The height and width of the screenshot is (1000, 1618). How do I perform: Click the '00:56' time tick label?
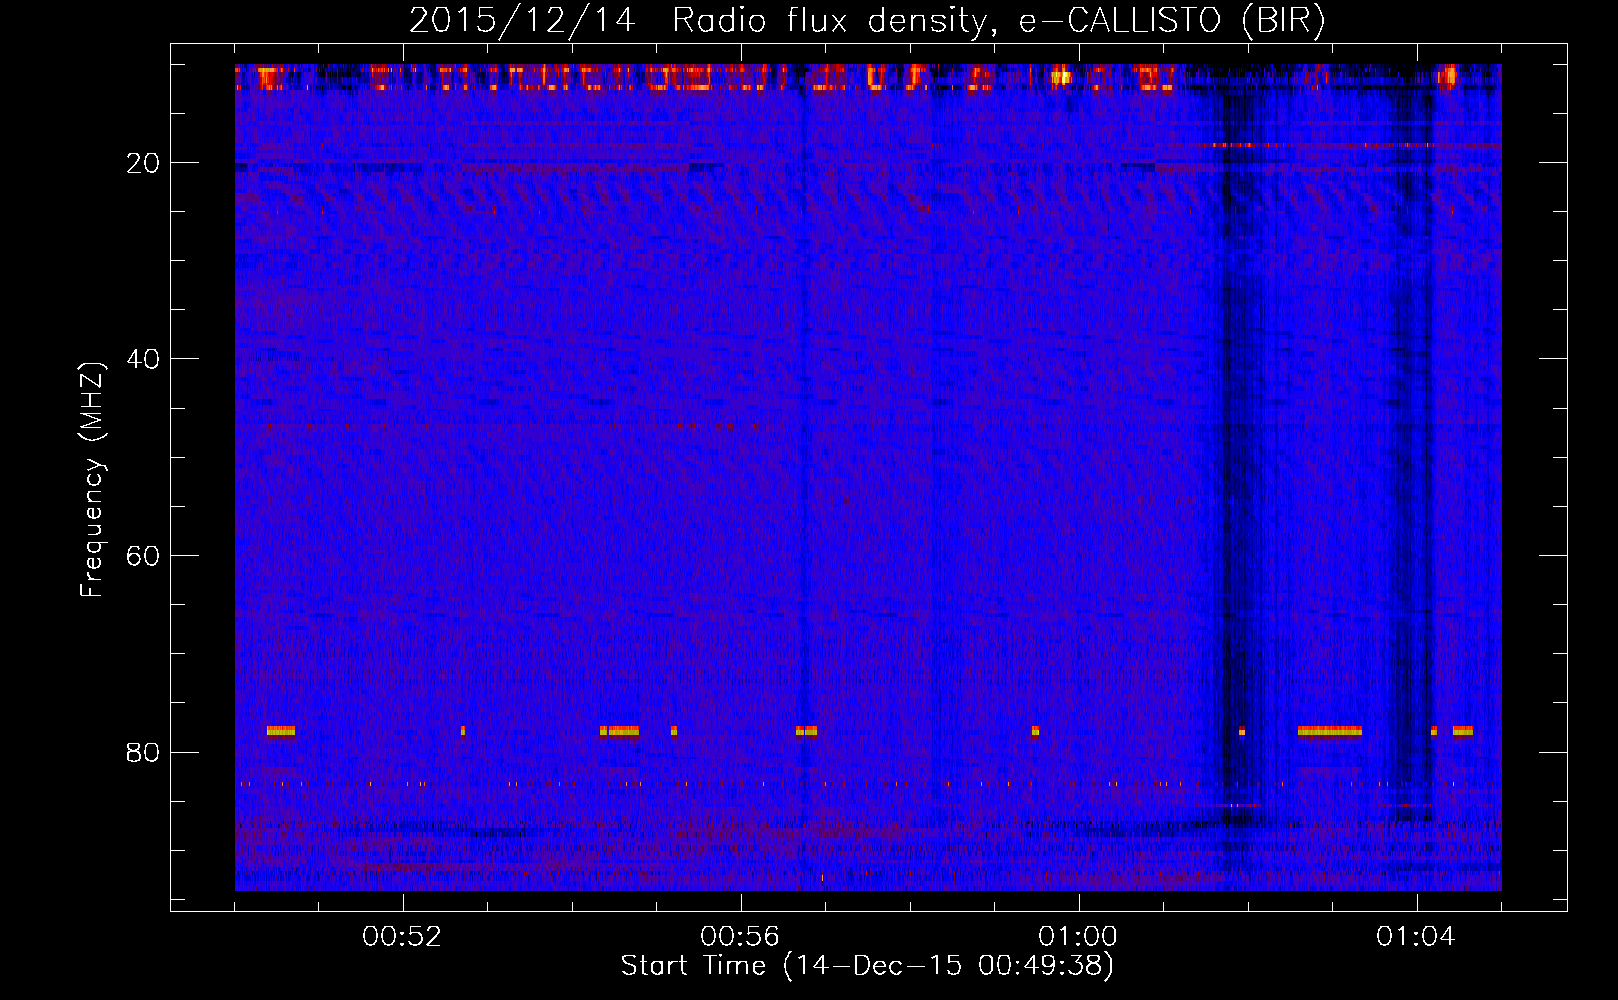click(740, 937)
